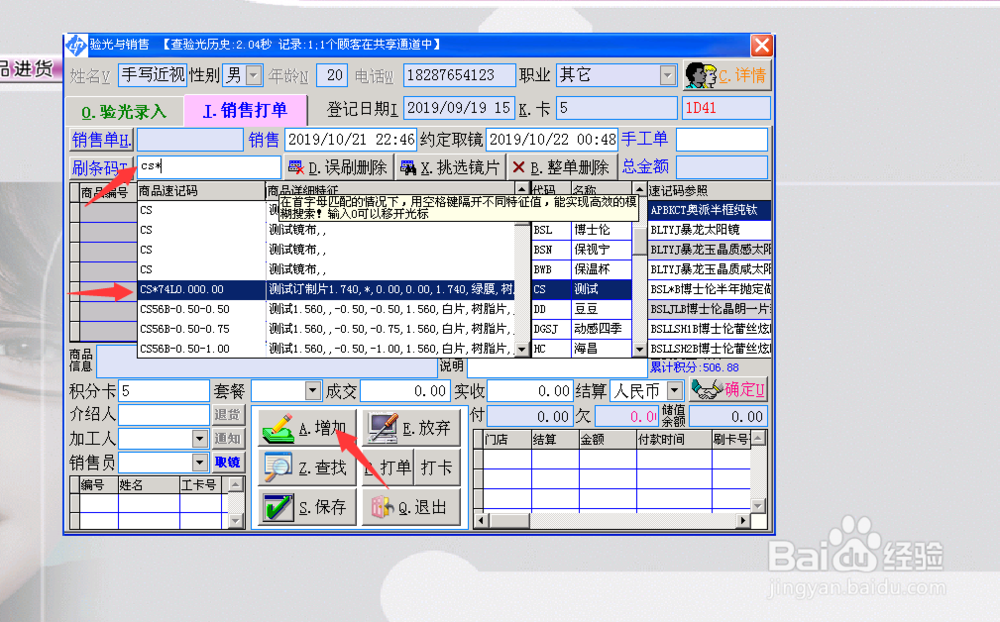This screenshot has width=1000, height=622.
Task: Click the S.保存 save button
Action: 308,507
